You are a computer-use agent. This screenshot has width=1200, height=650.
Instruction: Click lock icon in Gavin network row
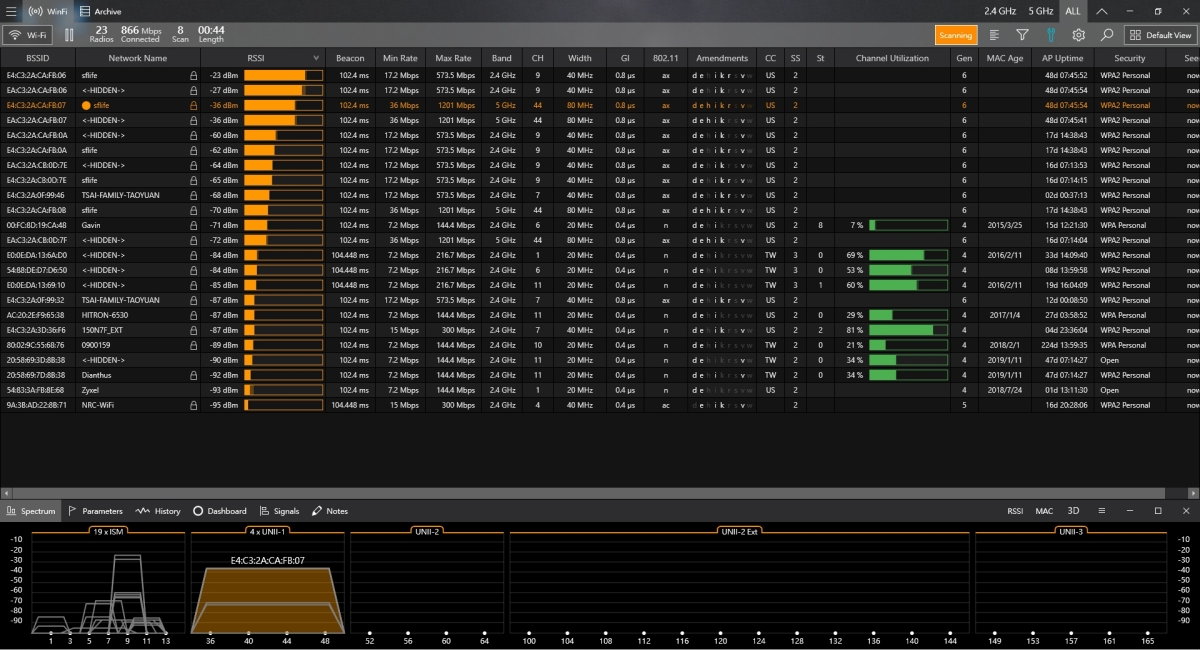click(194, 225)
